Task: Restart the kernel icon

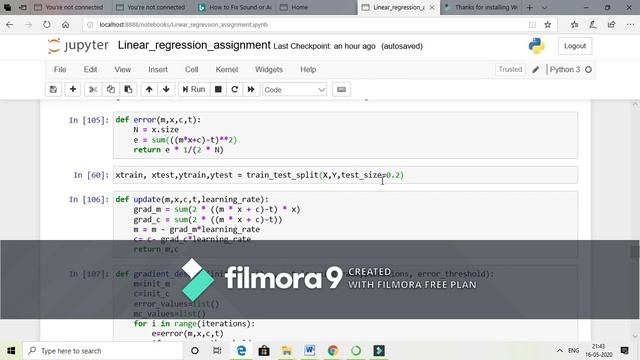Action: point(235,89)
